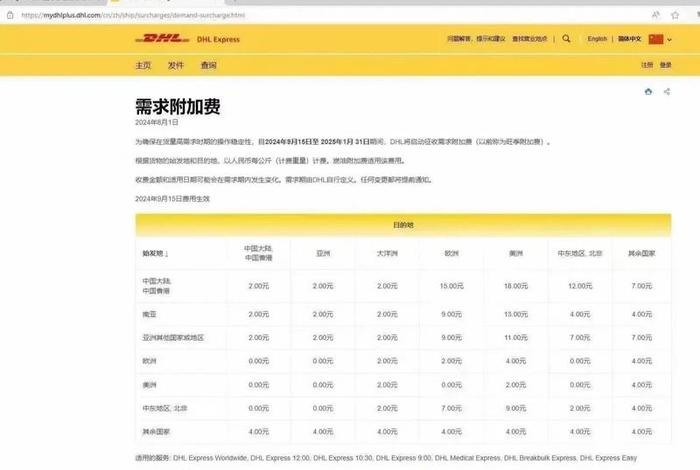Screen dimensions: 700x470
Task: Click the 13.00元 table cell
Action: [516, 314]
